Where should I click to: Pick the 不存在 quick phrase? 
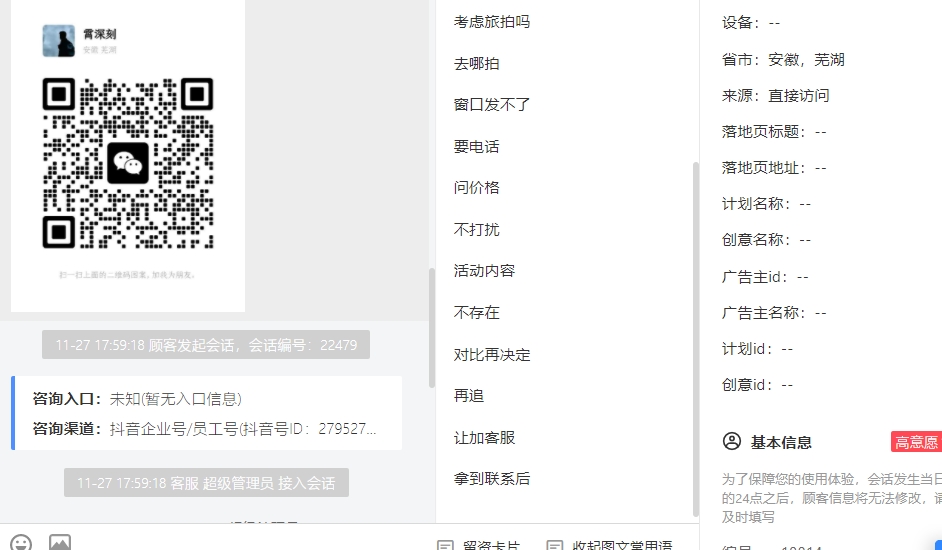(x=476, y=313)
